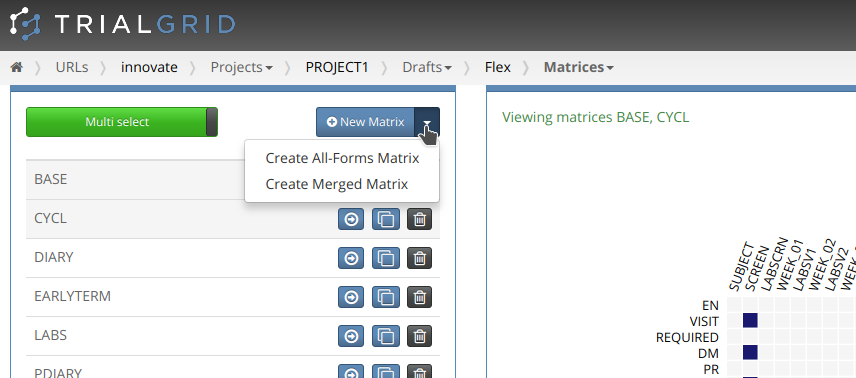This screenshot has width=856, height=378.
Task: Delete the EARLYTERM matrix
Action: 419,297
